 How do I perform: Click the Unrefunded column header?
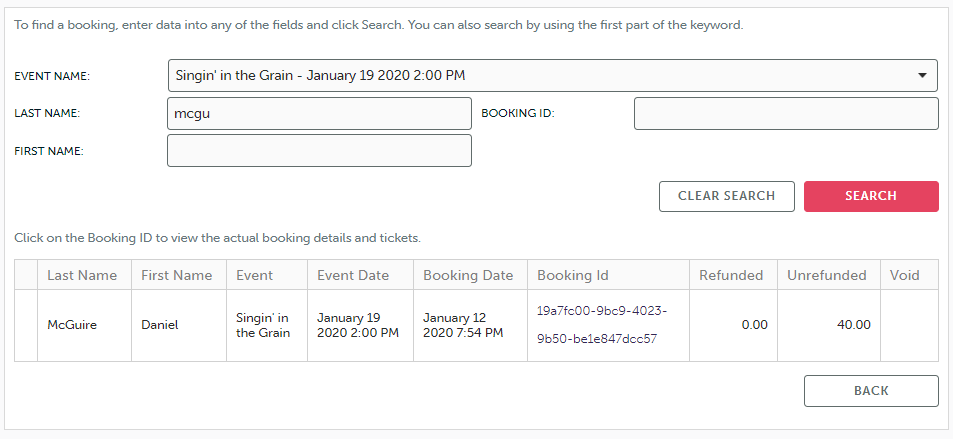point(826,275)
